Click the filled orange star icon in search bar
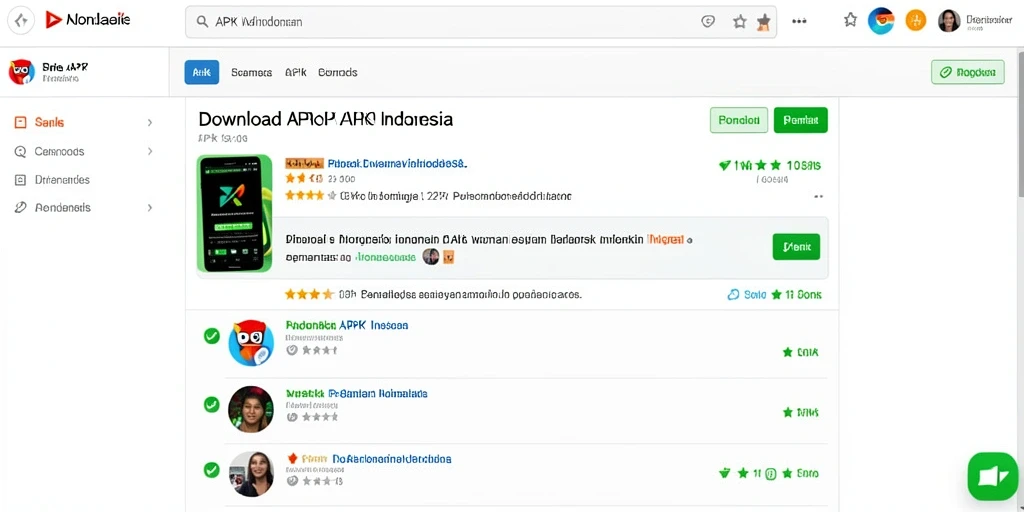Image resolution: width=1024 pixels, height=512 pixels. pos(763,23)
